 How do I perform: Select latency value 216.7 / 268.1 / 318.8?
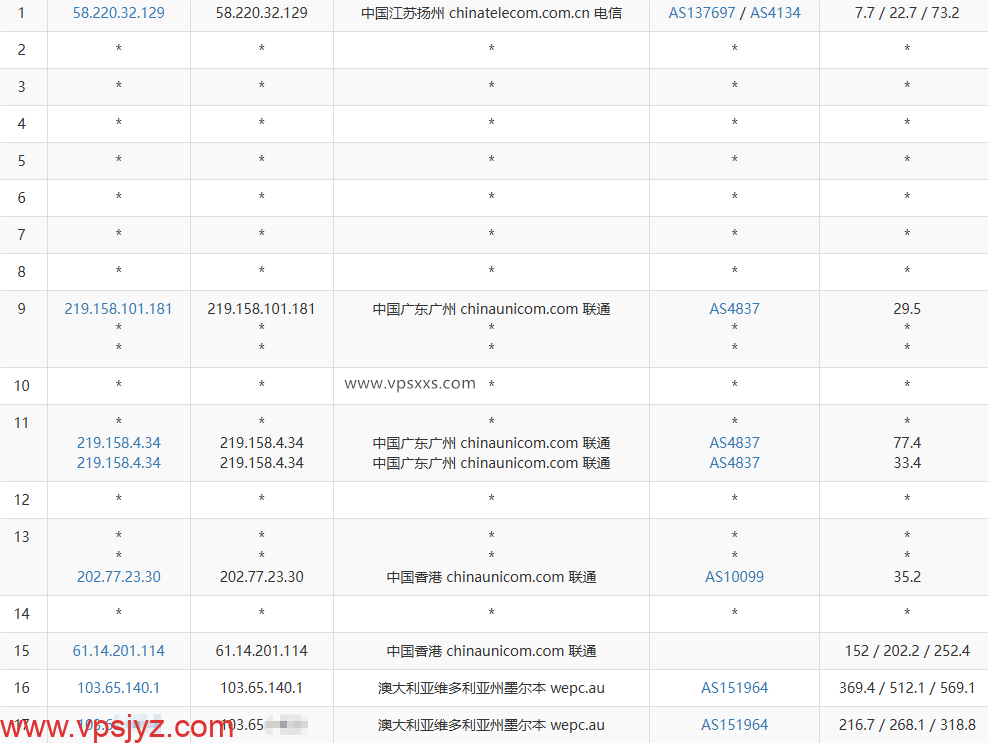(x=907, y=725)
